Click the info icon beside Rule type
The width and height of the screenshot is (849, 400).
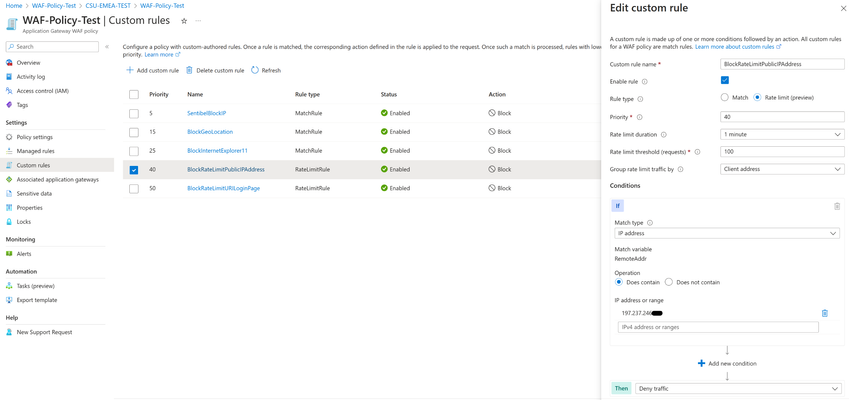[641, 100]
